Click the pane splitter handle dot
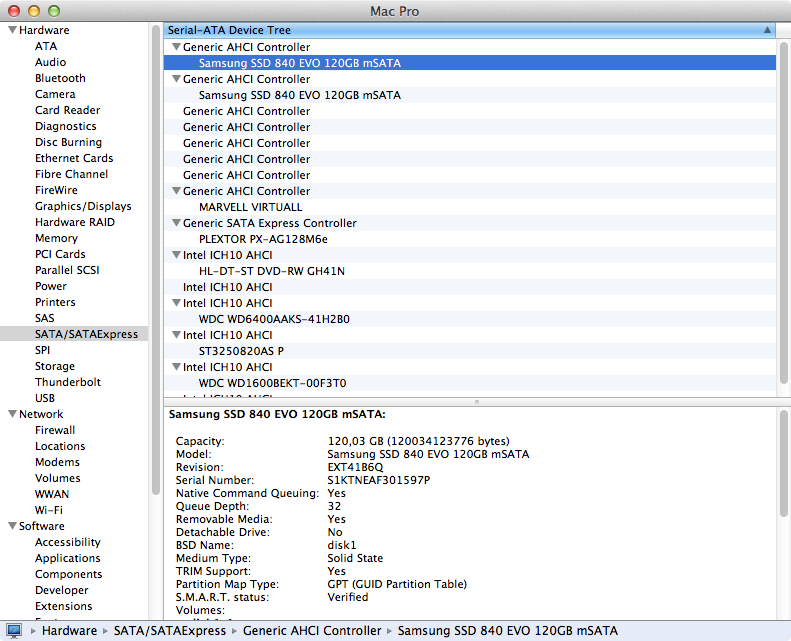This screenshot has height=641, width=791. pyautogui.click(x=477, y=402)
